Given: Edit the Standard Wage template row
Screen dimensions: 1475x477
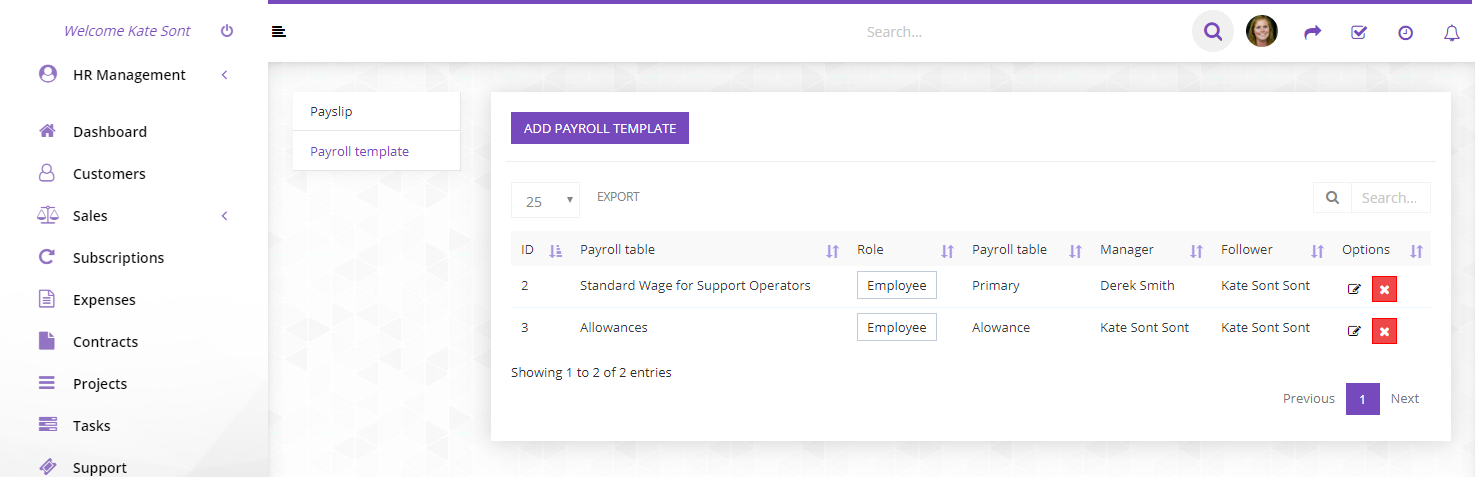Looking at the screenshot, I should pos(1354,289).
